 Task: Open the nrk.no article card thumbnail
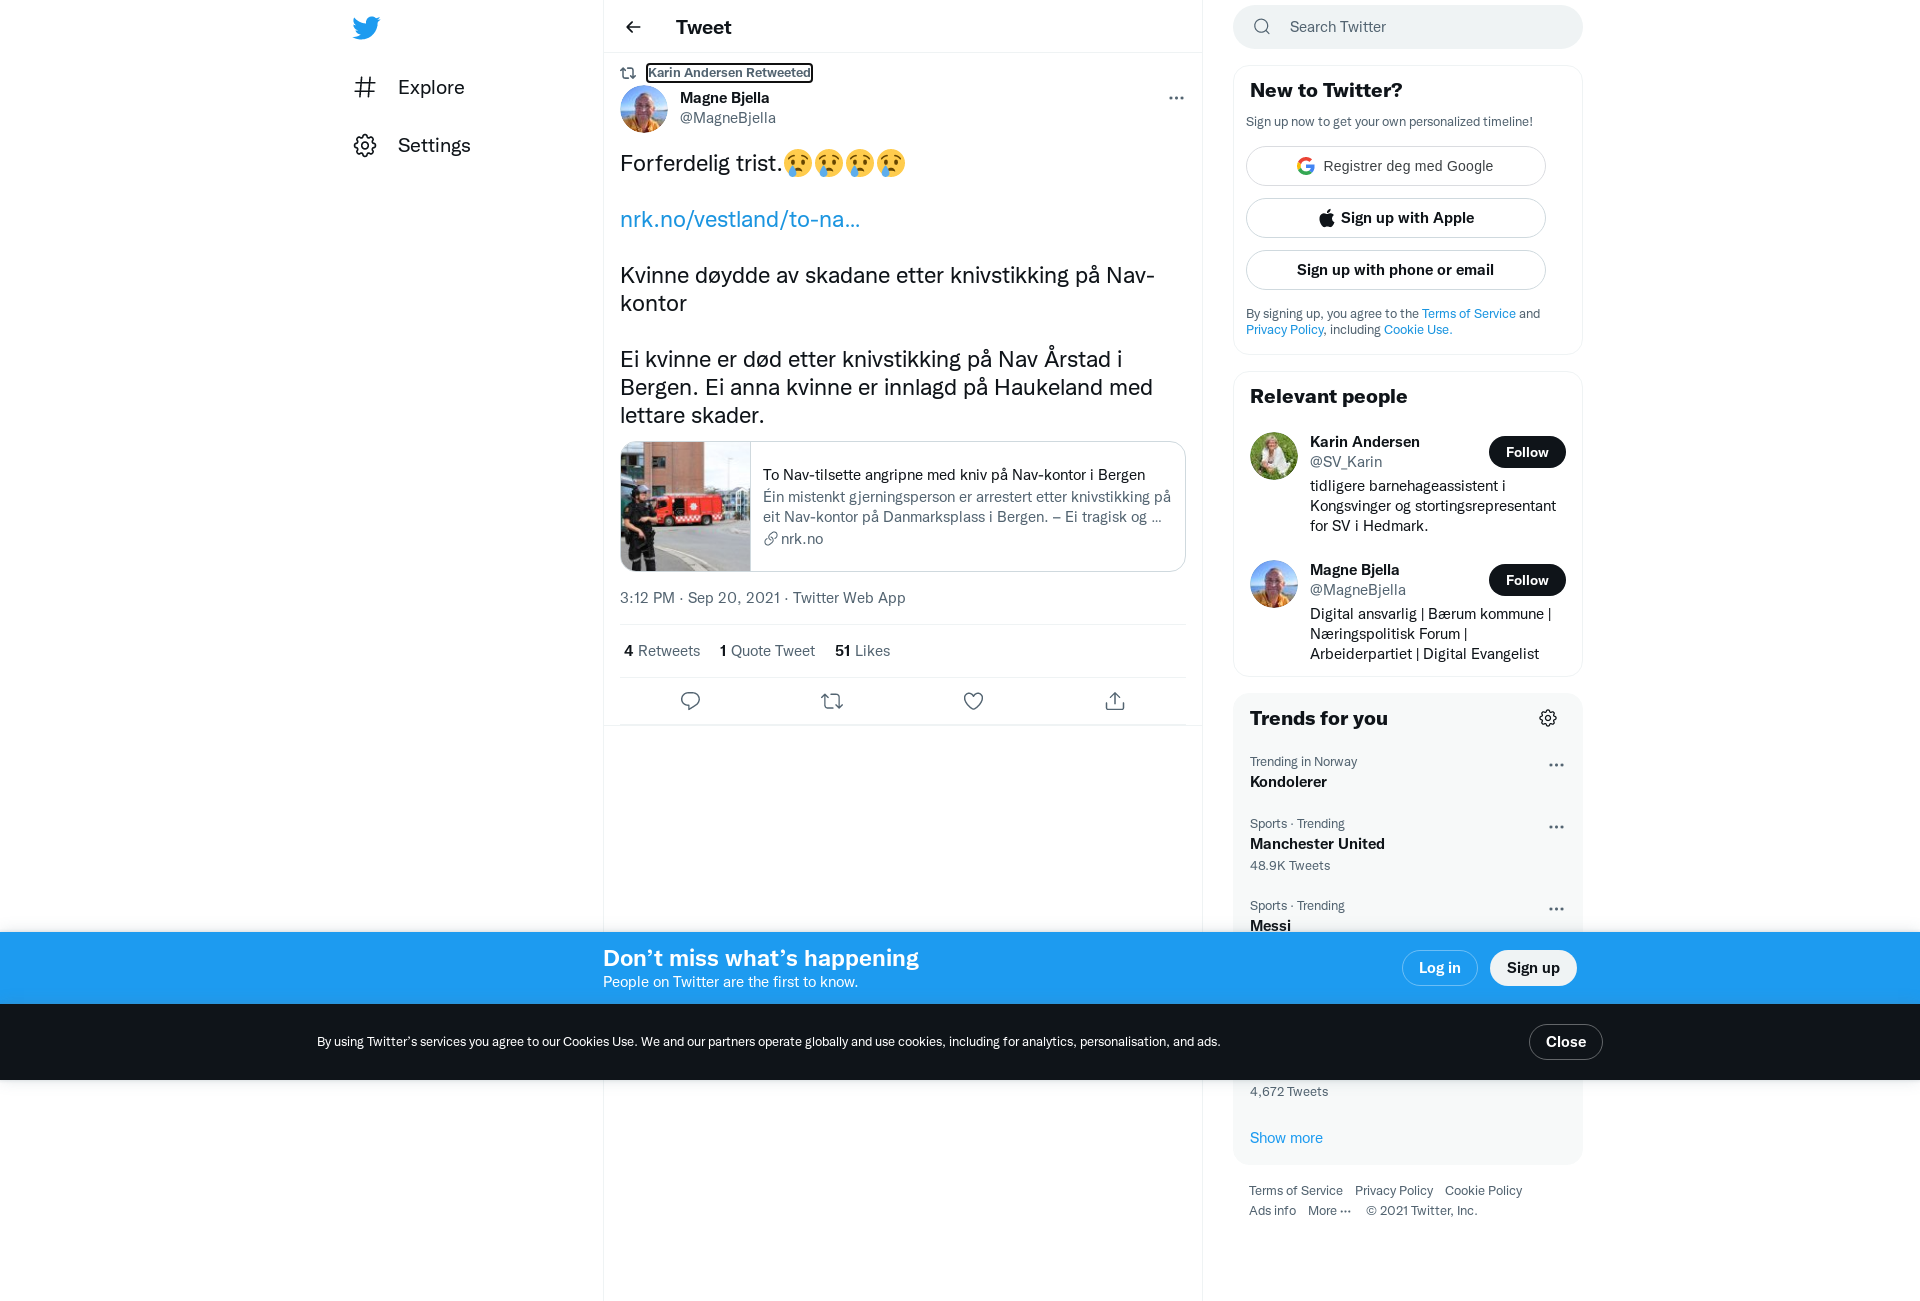pos(686,507)
